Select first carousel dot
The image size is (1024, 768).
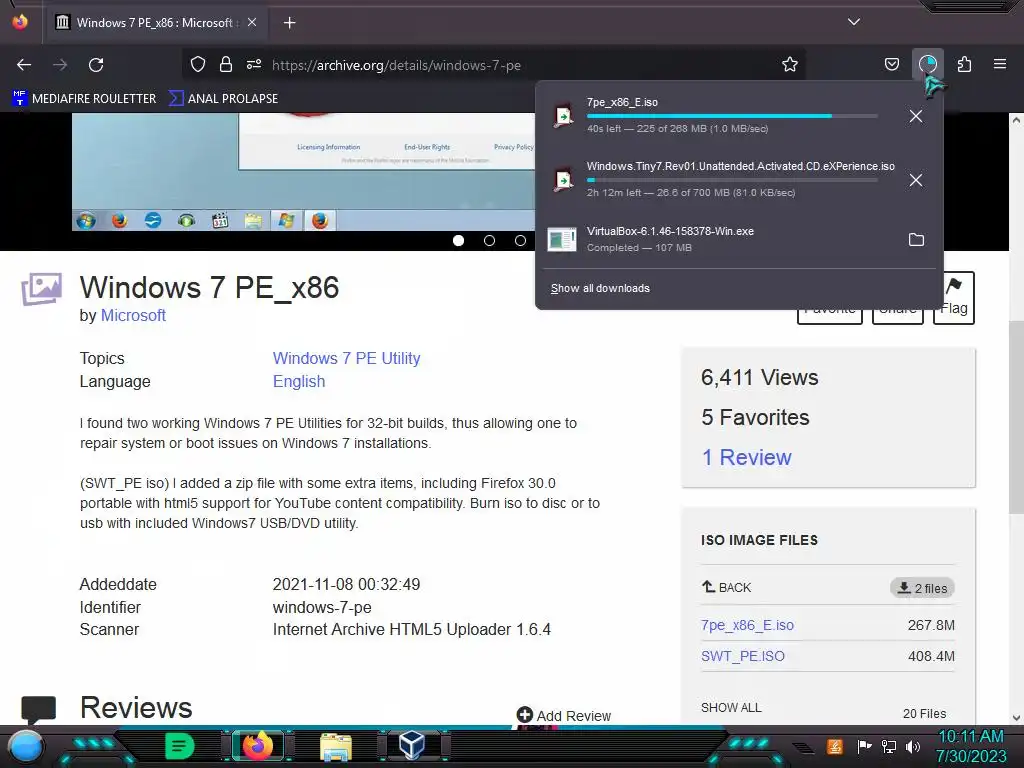click(458, 240)
